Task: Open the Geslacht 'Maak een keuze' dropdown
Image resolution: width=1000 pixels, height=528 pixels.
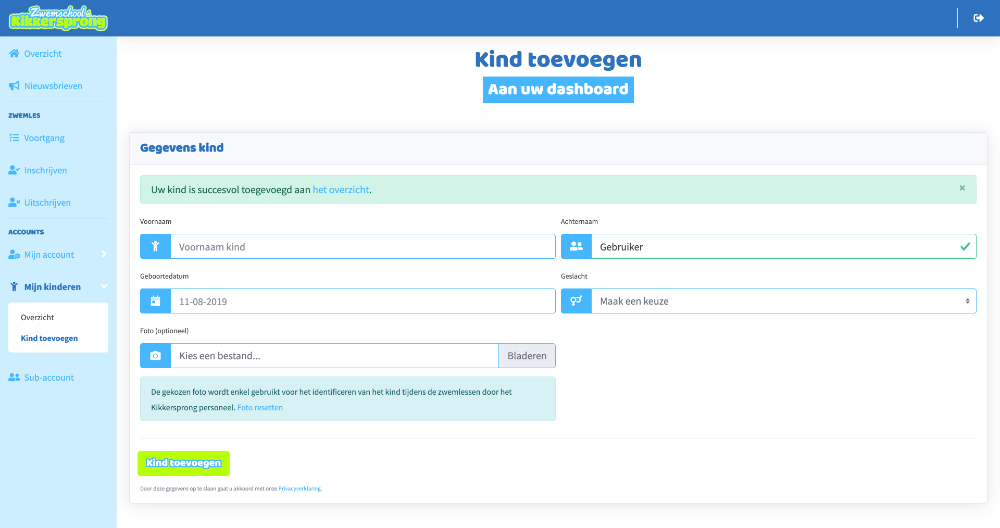Action: tap(783, 301)
